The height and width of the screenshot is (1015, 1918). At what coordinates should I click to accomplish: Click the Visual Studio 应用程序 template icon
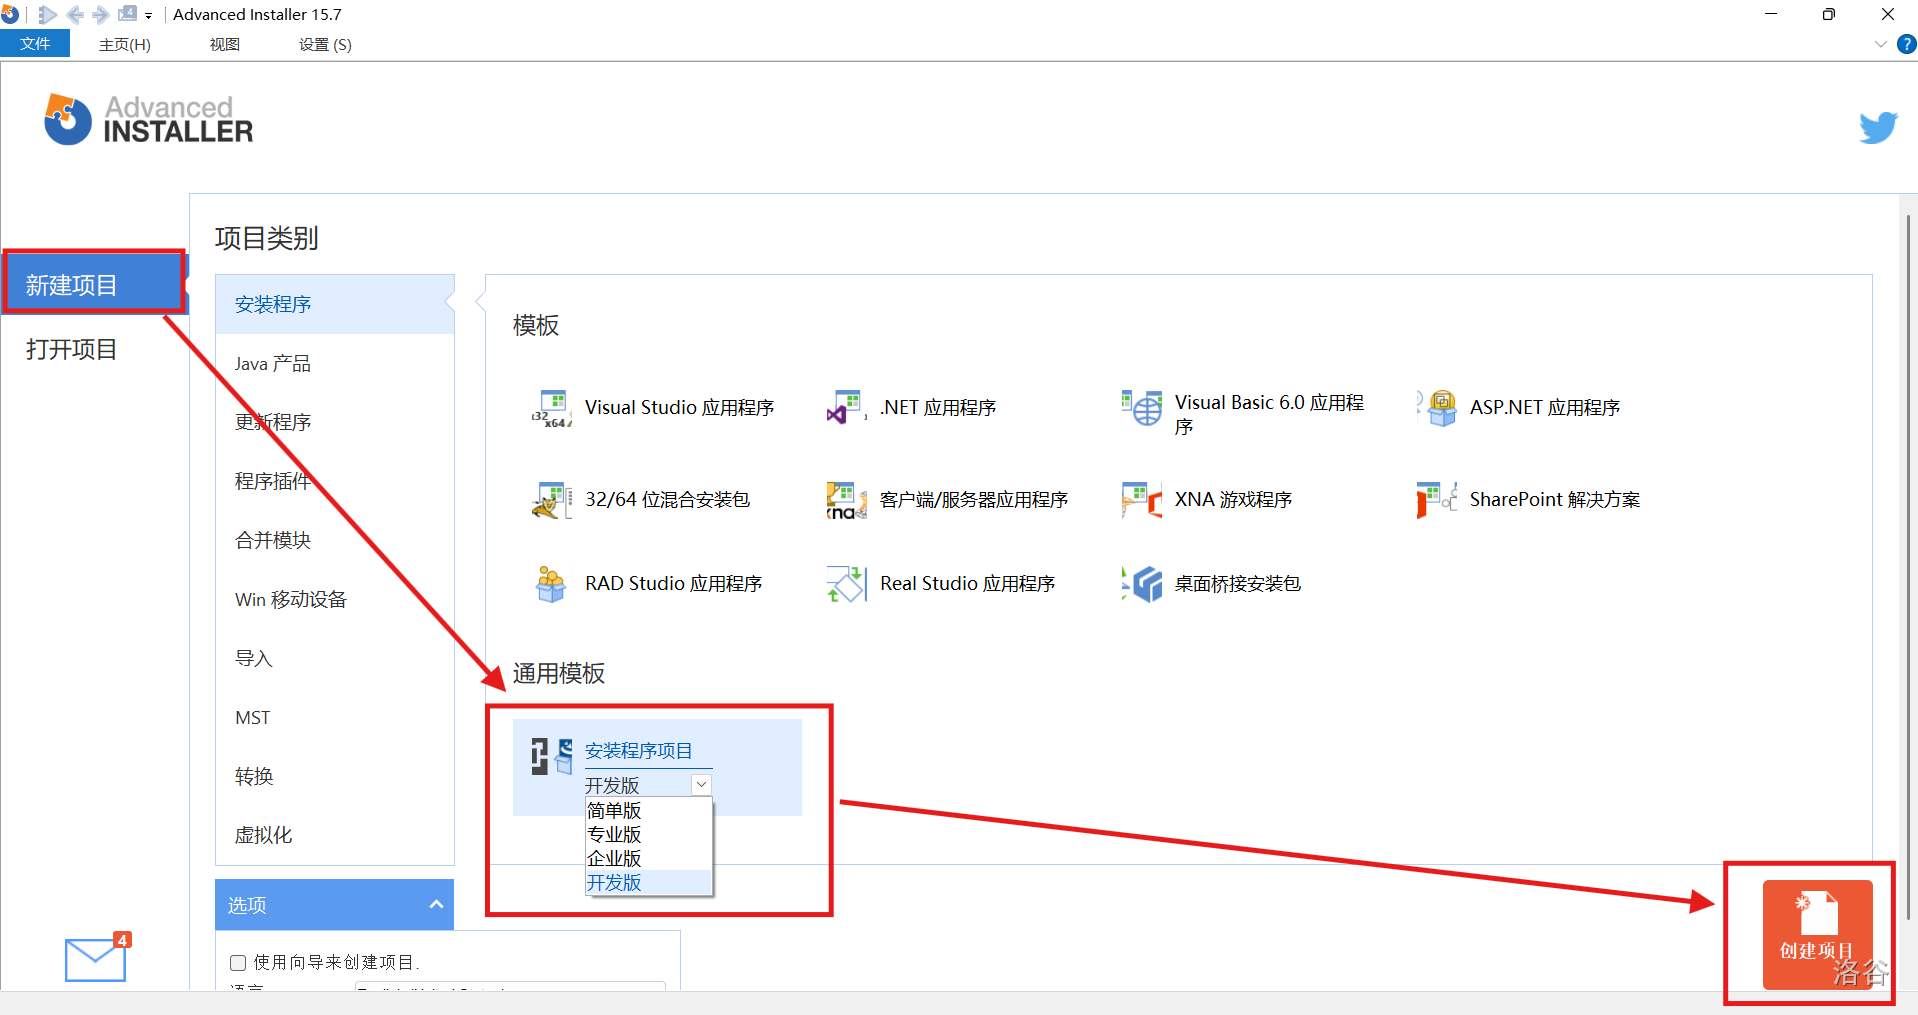[551, 408]
